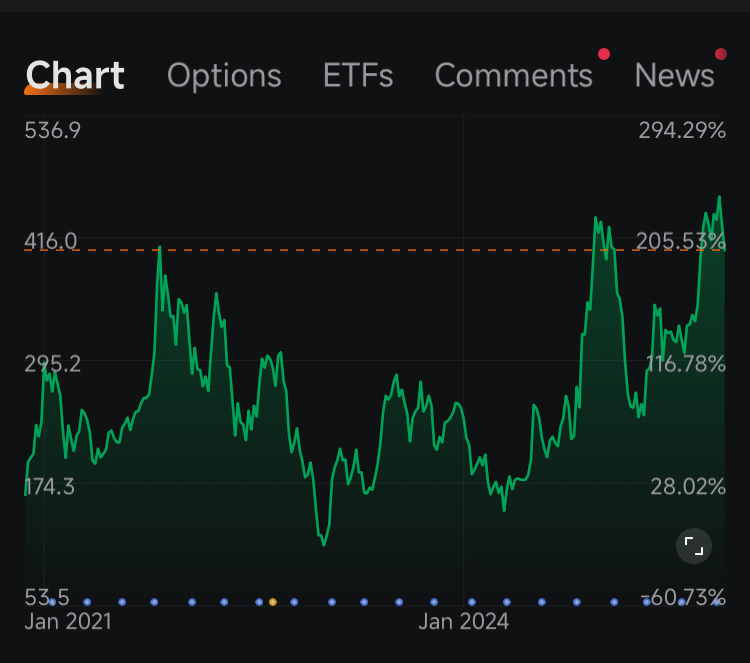The height and width of the screenshot is (663, 750).
Task: Click the 536.9 price axis label
Action: tap(53, 130)
